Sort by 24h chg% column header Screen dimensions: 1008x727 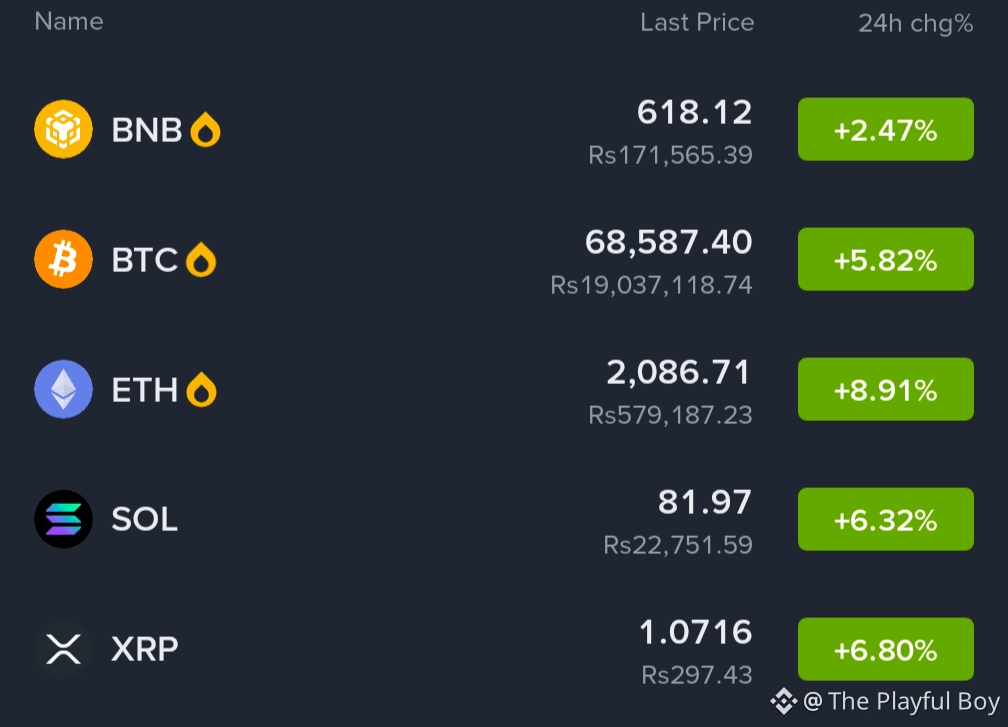(915, 23)
